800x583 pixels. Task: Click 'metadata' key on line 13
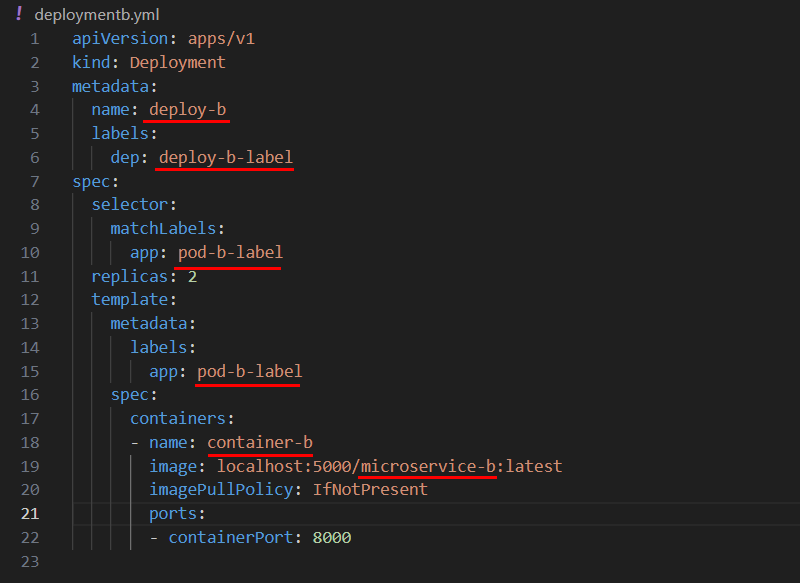coord(149,323)
